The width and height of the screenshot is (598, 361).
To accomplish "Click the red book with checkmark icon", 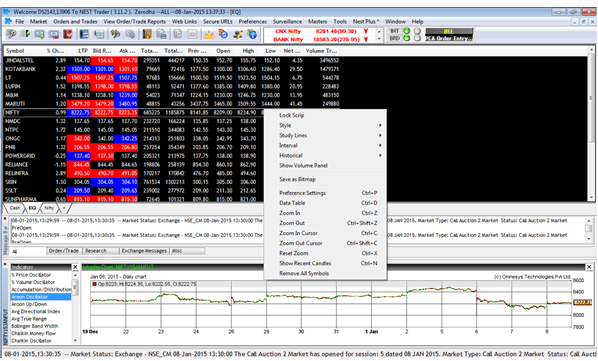I will [x=68, y=34].
